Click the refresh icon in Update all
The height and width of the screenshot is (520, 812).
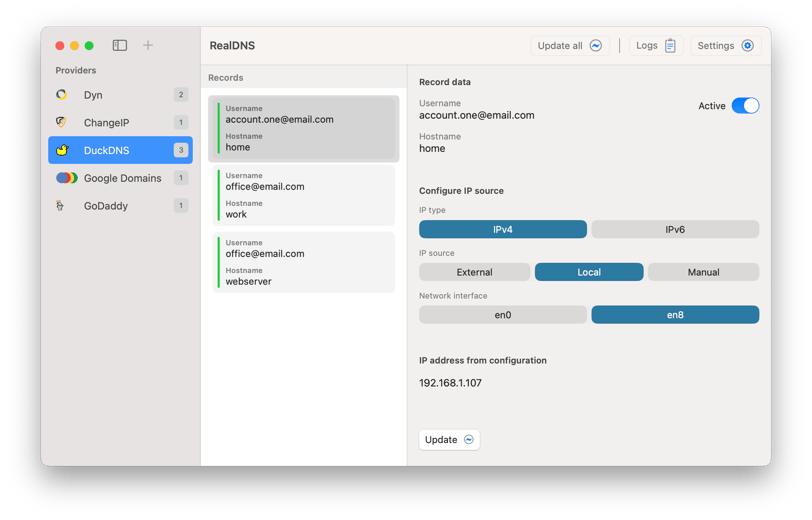pos(596,46)
